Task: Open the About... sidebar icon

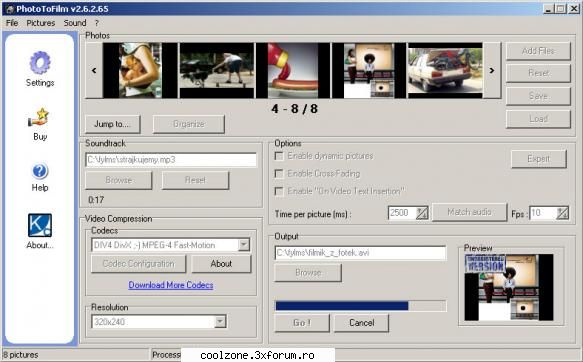Action: (x=40, y=225)
